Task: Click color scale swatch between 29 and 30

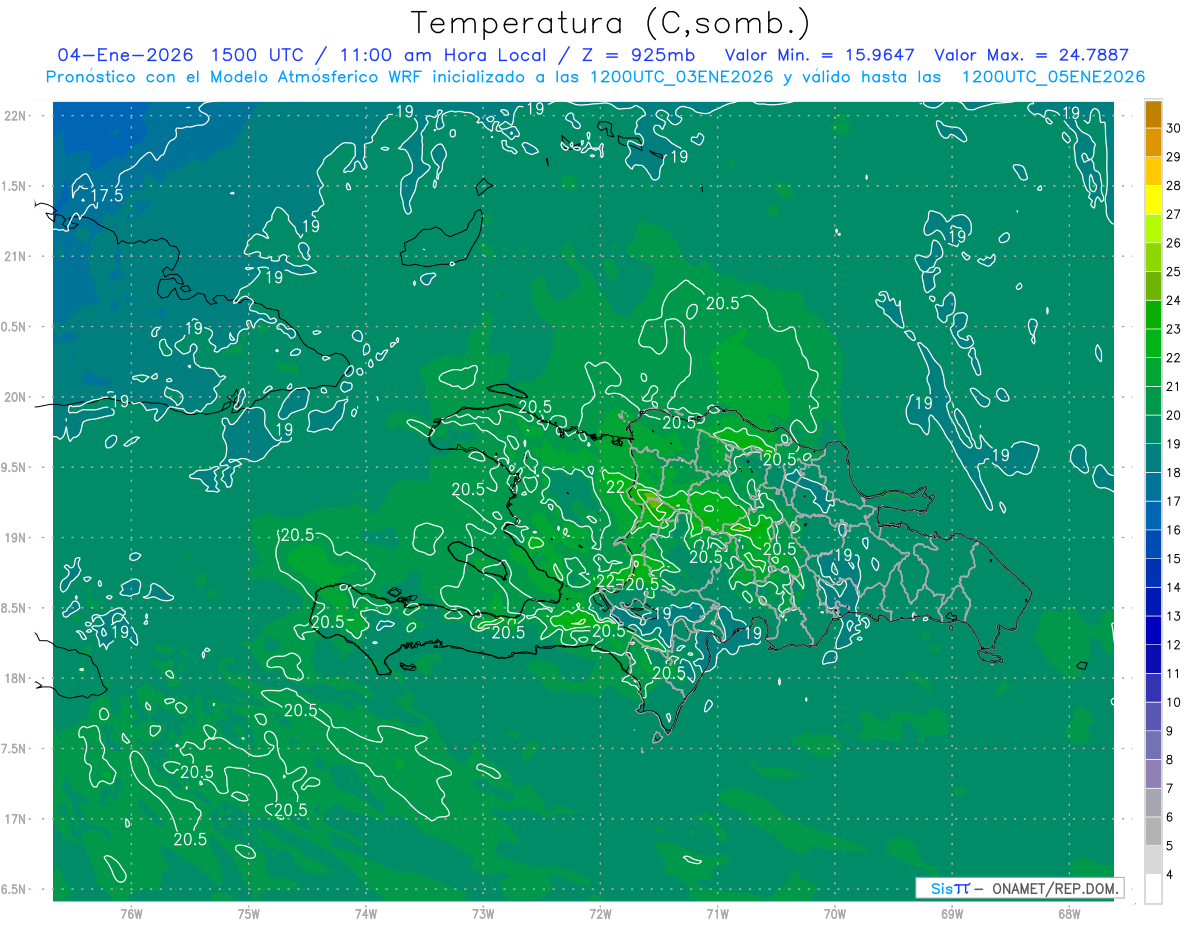Action: coord(1153,142)
